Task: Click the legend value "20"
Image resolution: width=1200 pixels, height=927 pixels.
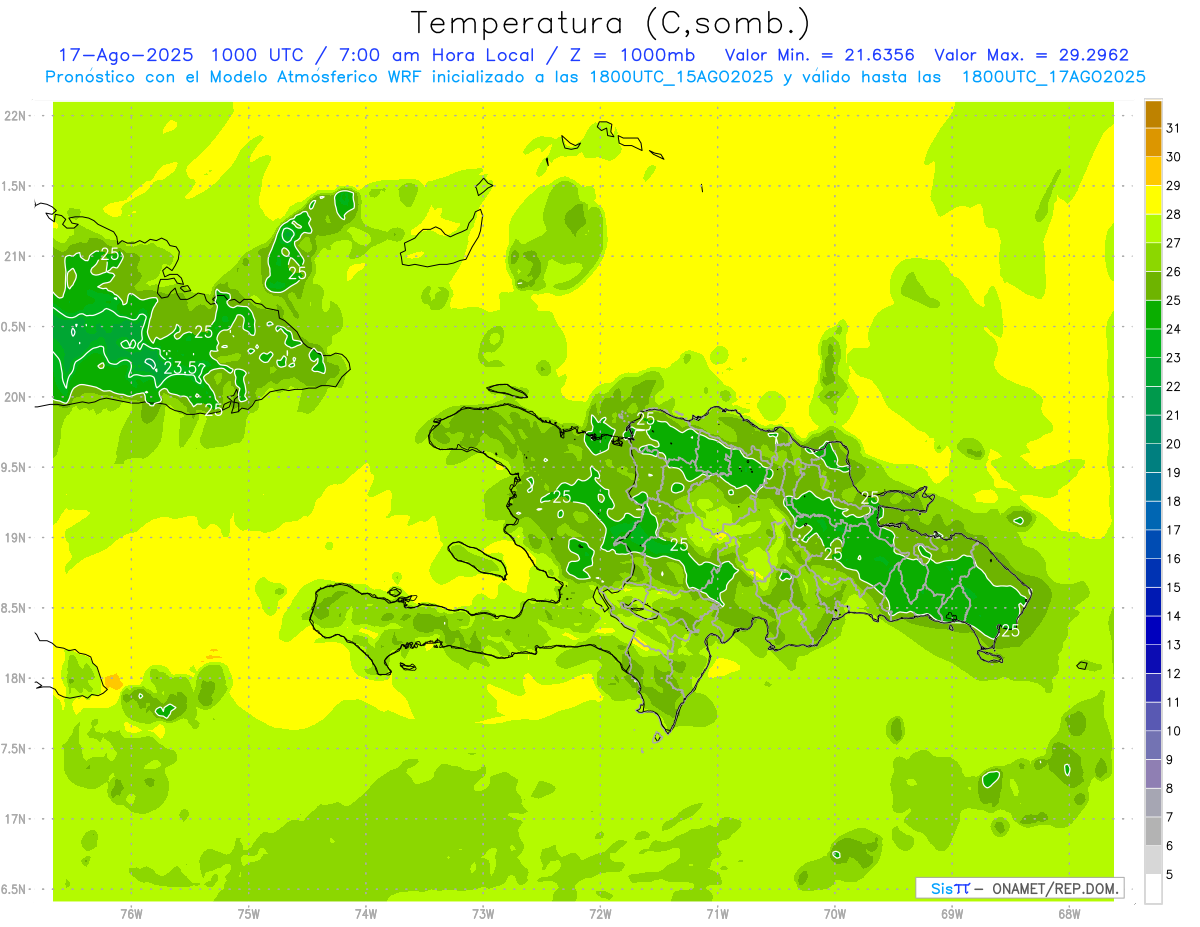Action: (1174, 444)
